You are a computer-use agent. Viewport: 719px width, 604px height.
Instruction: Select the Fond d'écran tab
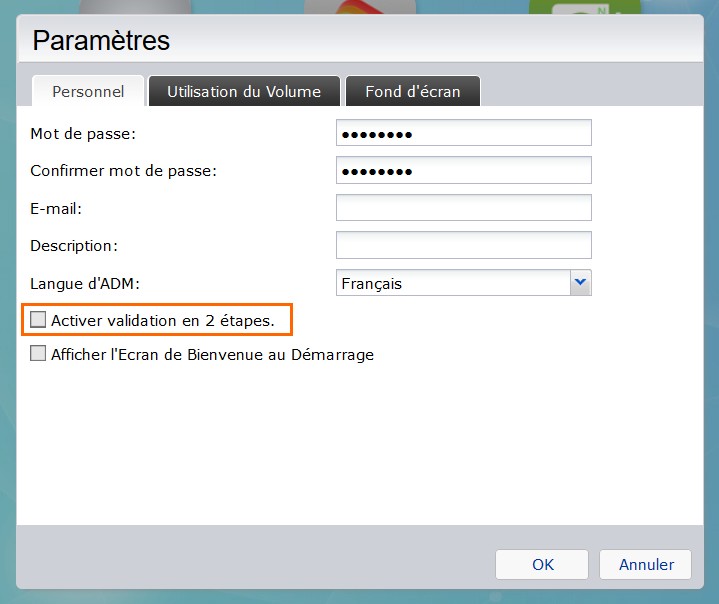pyautogui.click(x=413, y=91)
